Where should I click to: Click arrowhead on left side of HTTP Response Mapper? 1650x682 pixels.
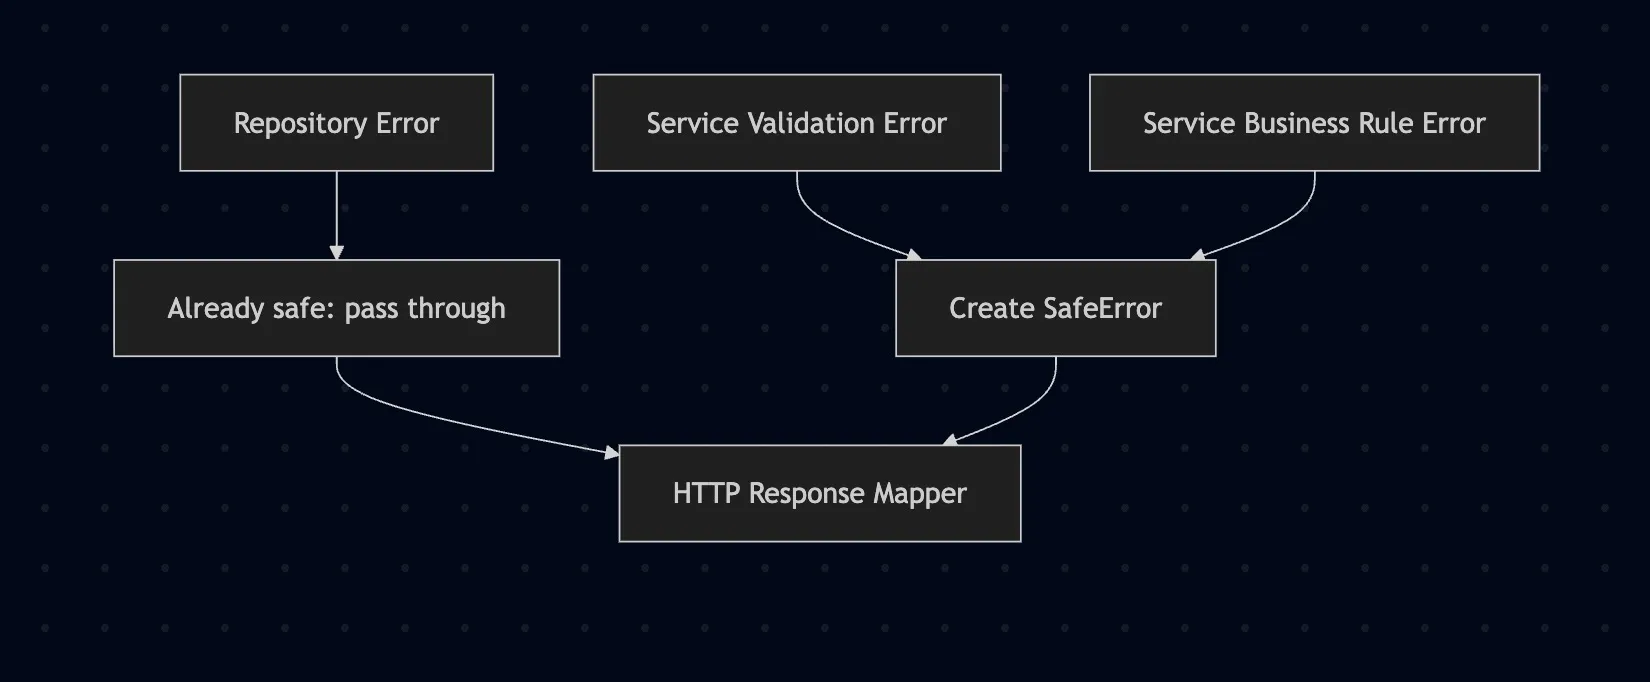coord(611,453)
